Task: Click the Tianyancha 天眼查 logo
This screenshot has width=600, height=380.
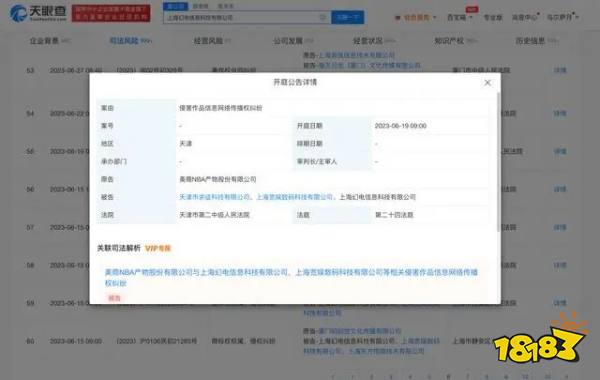Action: coord(38,13)
